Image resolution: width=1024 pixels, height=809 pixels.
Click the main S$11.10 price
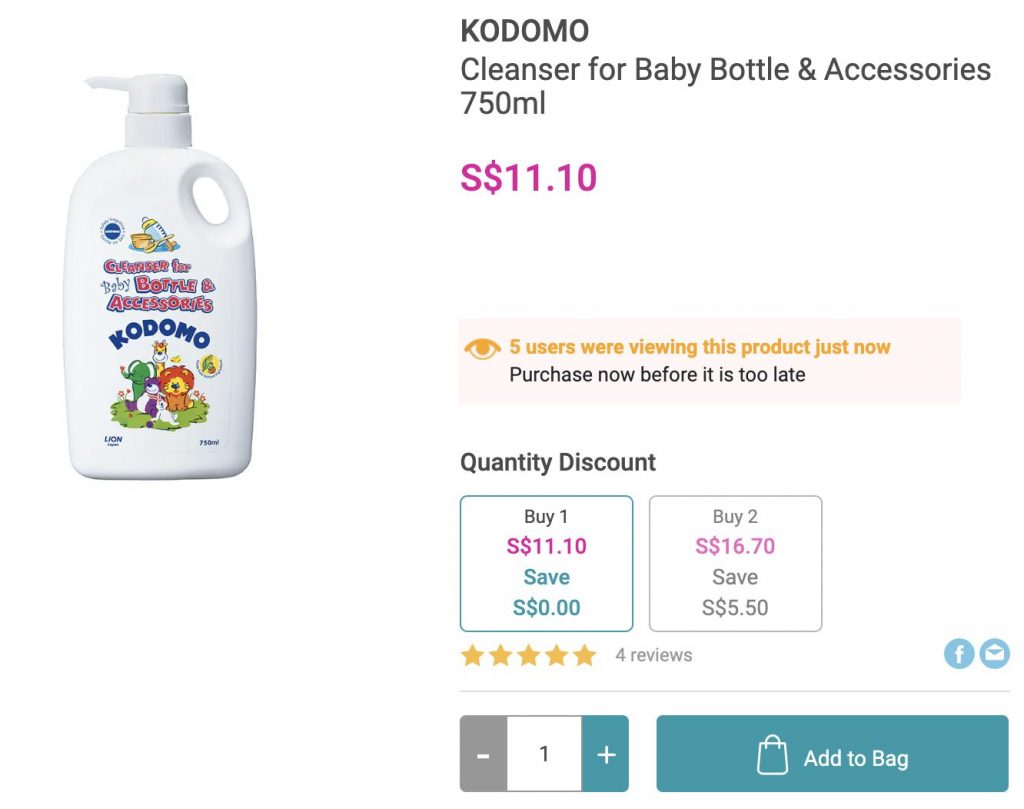coord(528,178)
